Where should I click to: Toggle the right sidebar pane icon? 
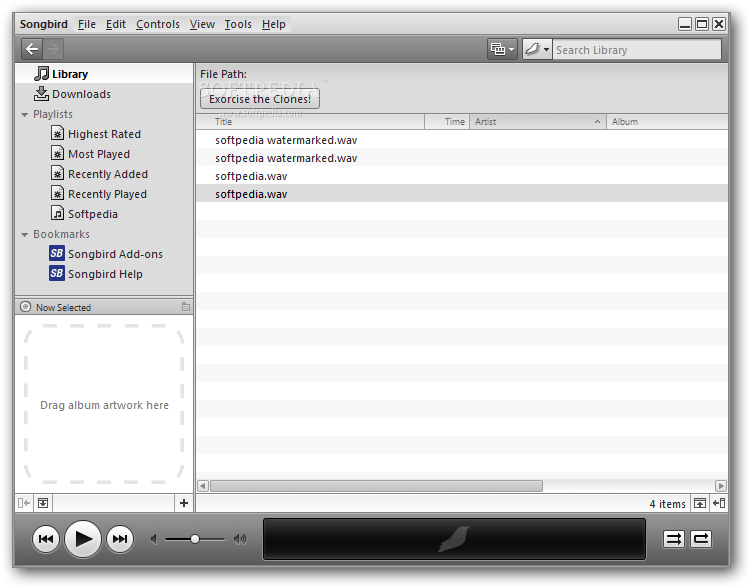pyautogui.click(x=719, y=503)
